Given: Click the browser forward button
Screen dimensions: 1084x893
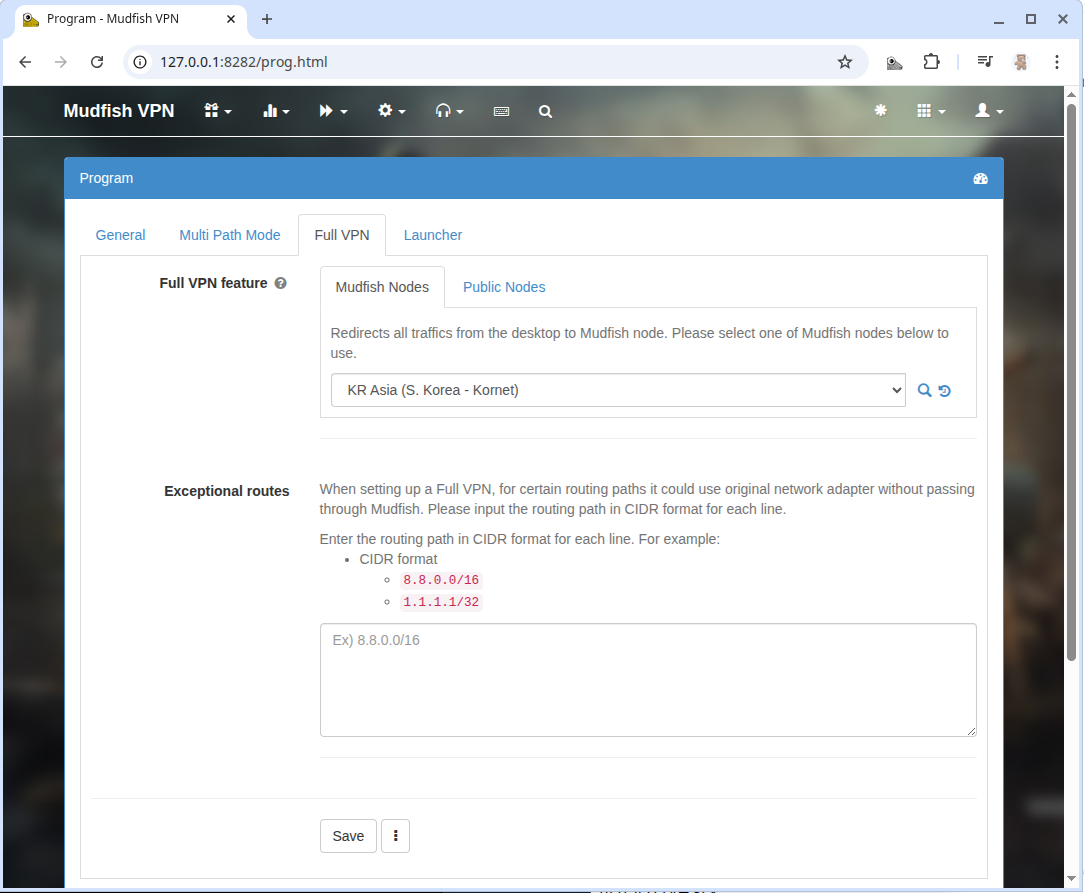Looking at the screenshot, I should [x=61, y=62].
